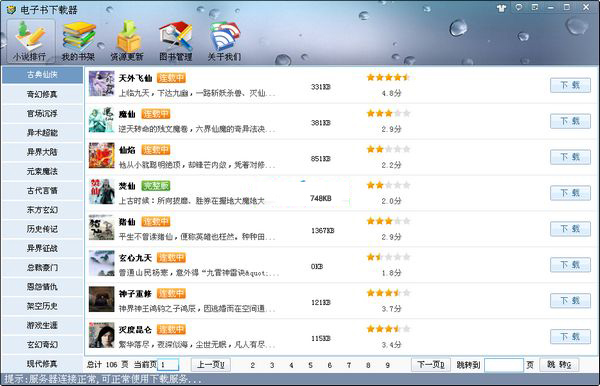The image size is (600, 386).
Task: Download the book 神子重修
Action: [570, 301]
